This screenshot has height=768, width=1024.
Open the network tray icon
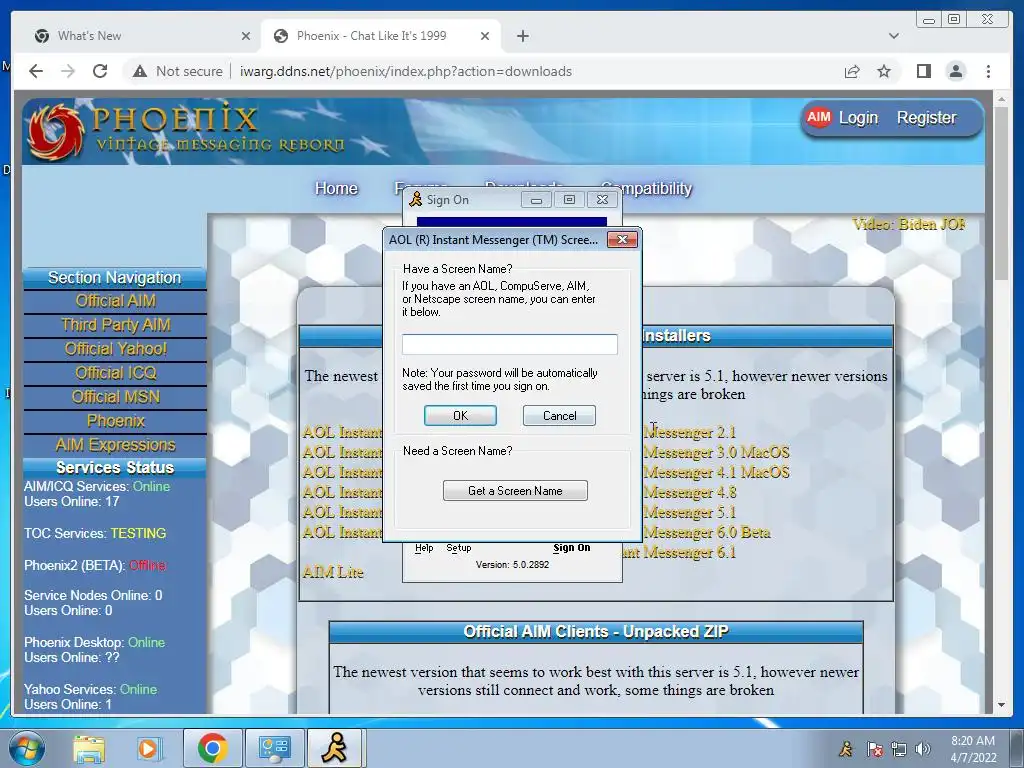coord(899,749)
